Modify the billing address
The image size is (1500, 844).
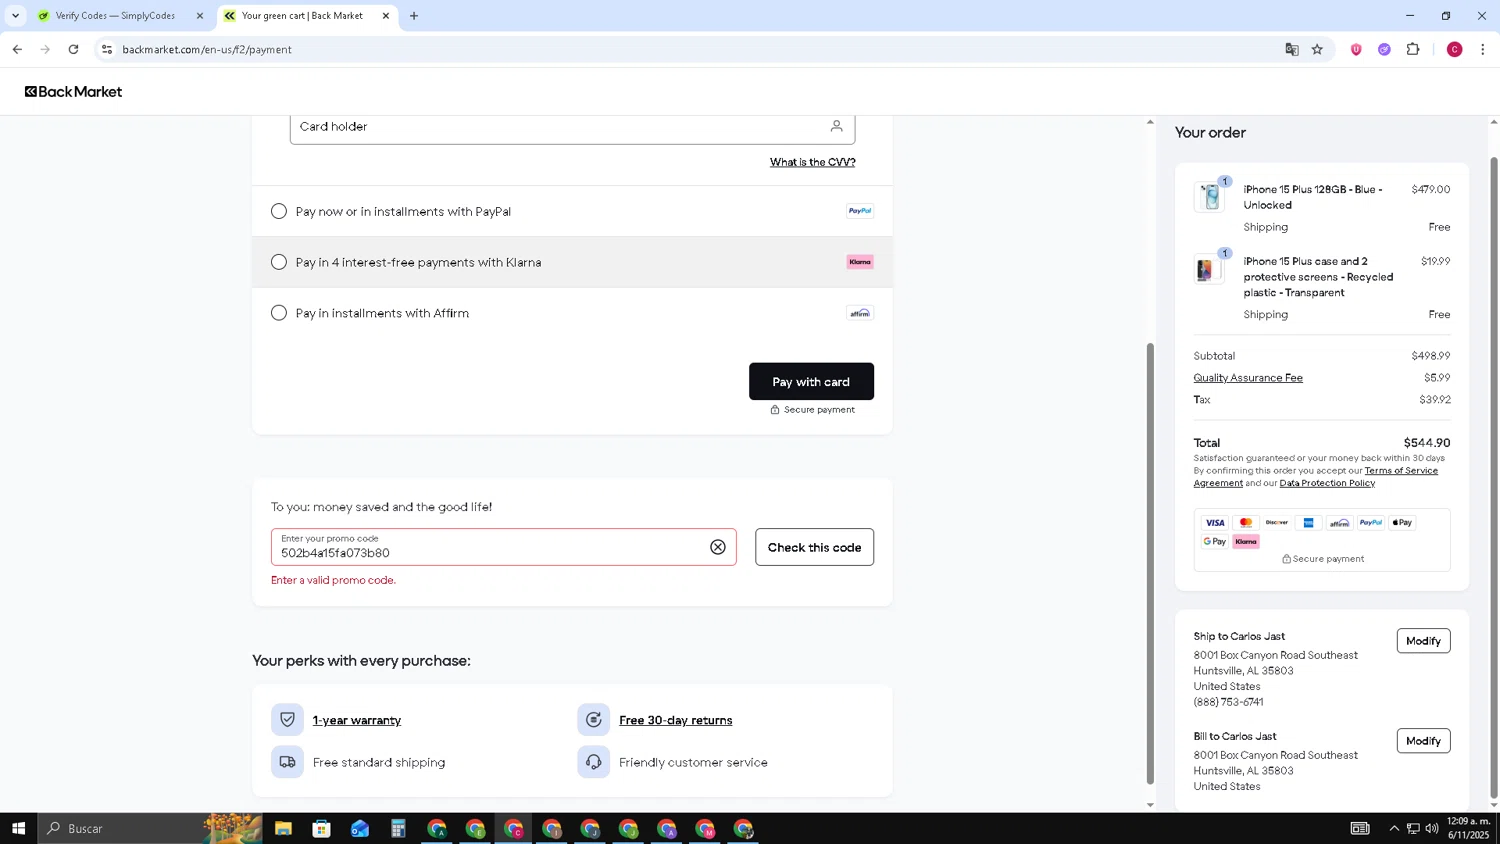point(1423,741)
